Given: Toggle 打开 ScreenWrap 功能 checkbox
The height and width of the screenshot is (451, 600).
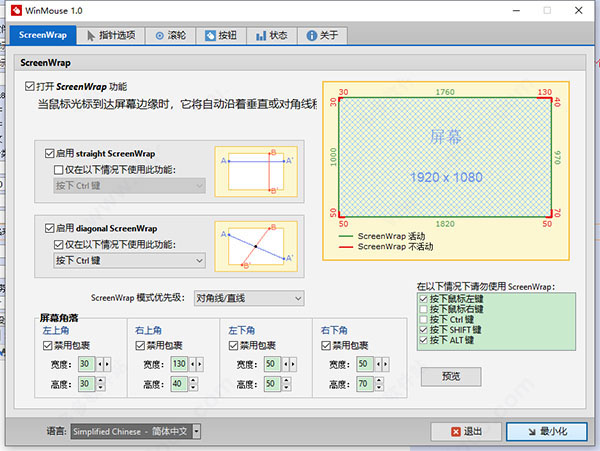Looking at the screenshot, I should (29, 86).
